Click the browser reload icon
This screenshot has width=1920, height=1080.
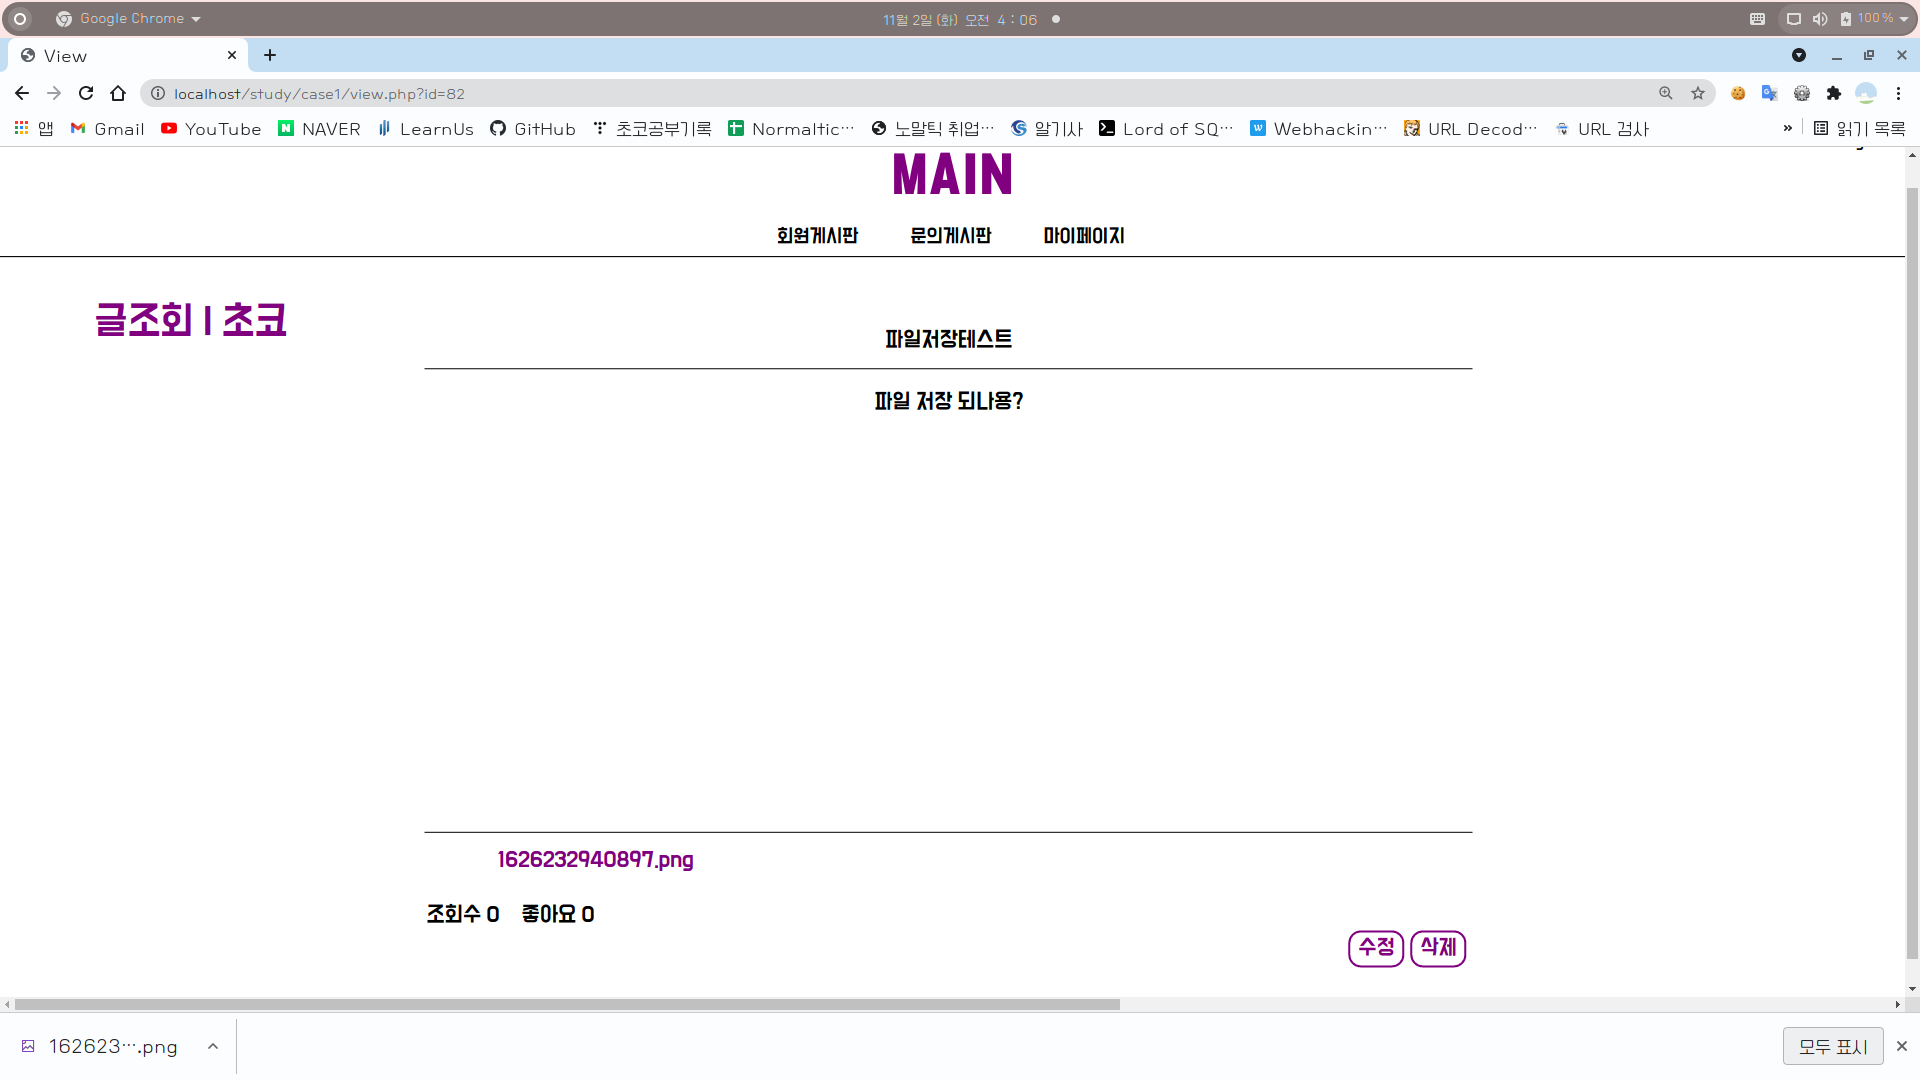pyautogui.click(x=86, y=93)
